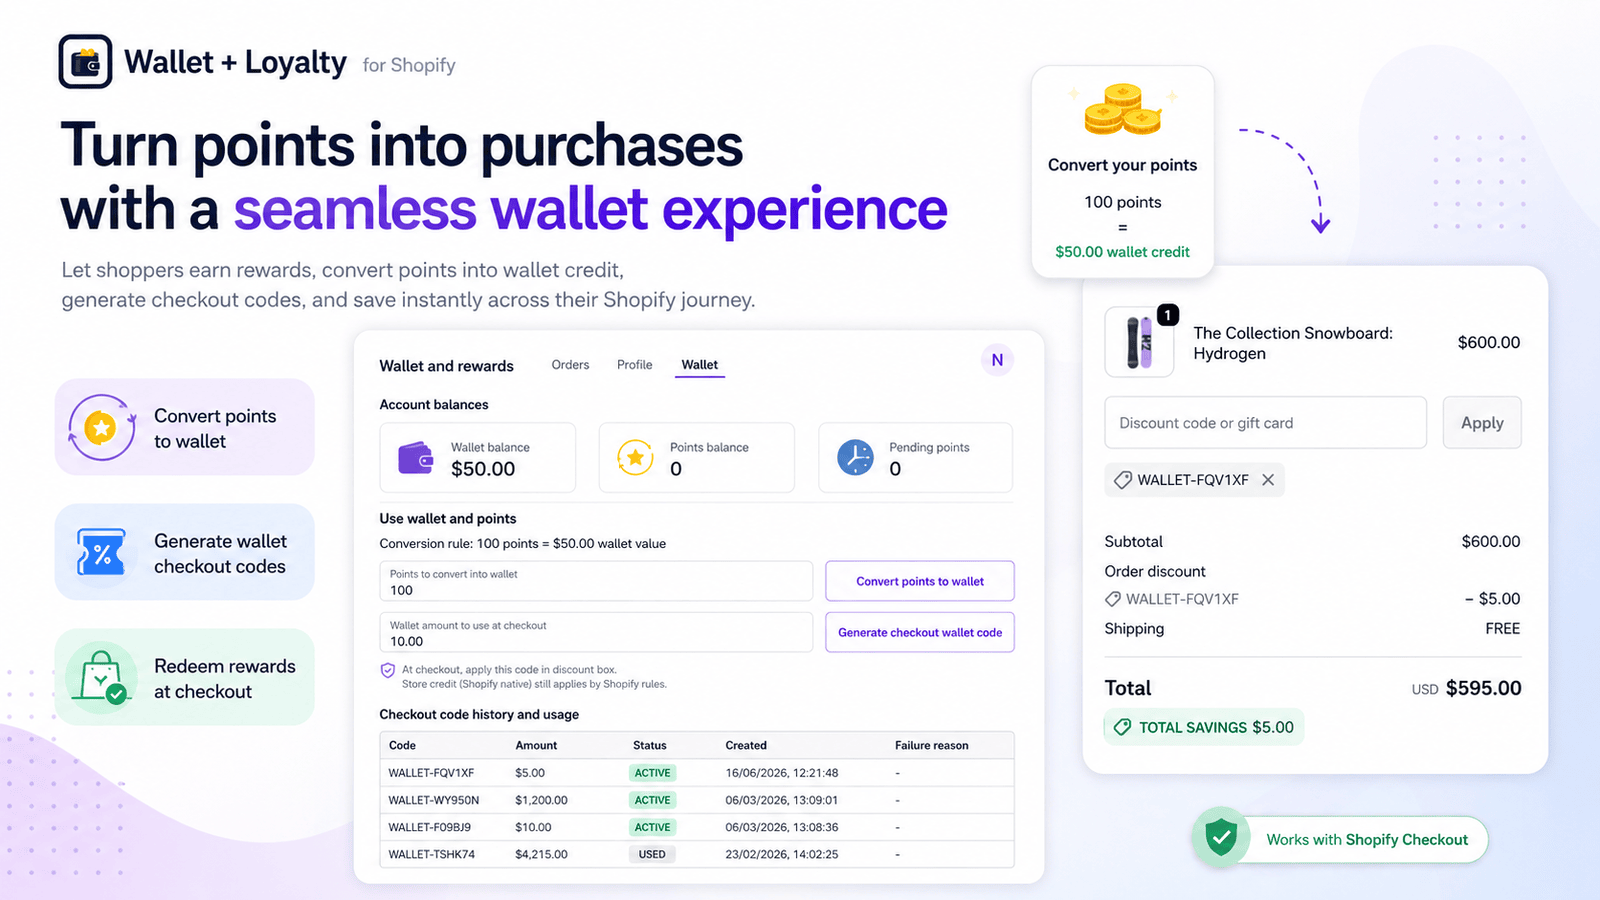Click the purple wallet icon beside Wallet balance

click(x=416, y=458)
